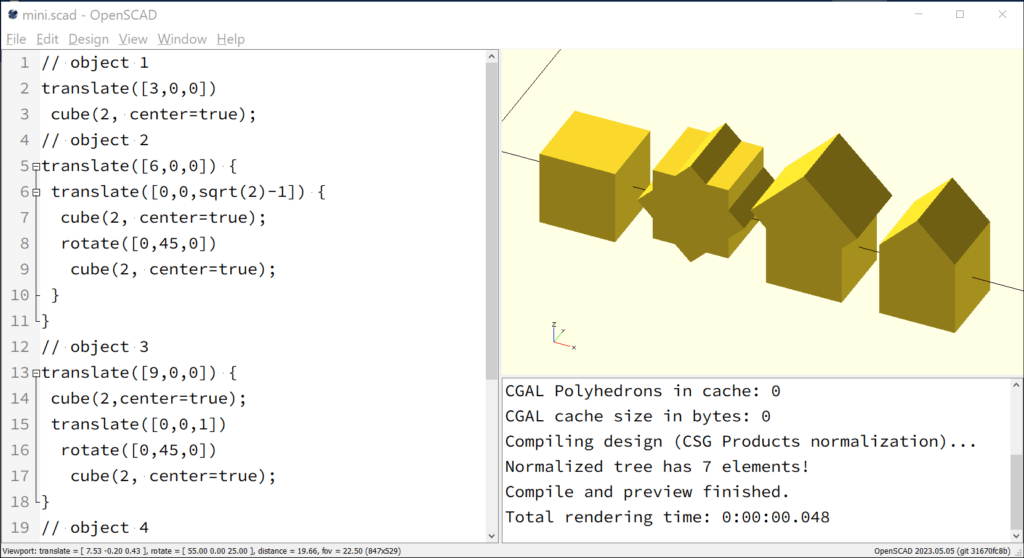
Task: Click the editor scrollbar up arrow
Action: click(492, 57)
